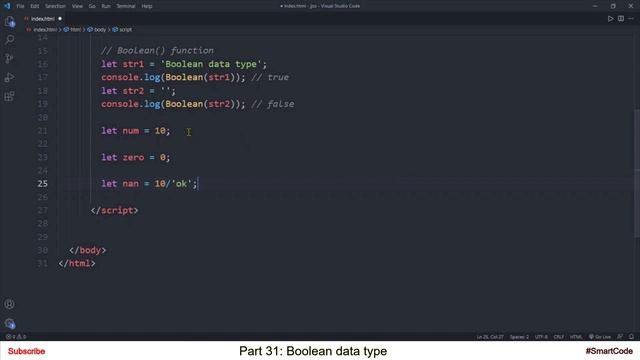Image resolution: width=640 pixels, height=360 pixels.
Task: Open the Edit menu
Action: click(35, 6)
